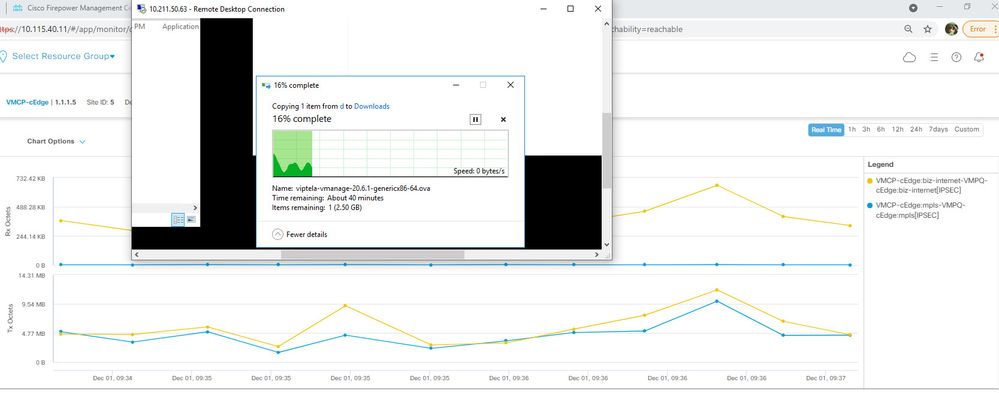Open the Downloads destination link
Image resolution: width=999 pixels, height=393 pixels.
pos(371,106)
